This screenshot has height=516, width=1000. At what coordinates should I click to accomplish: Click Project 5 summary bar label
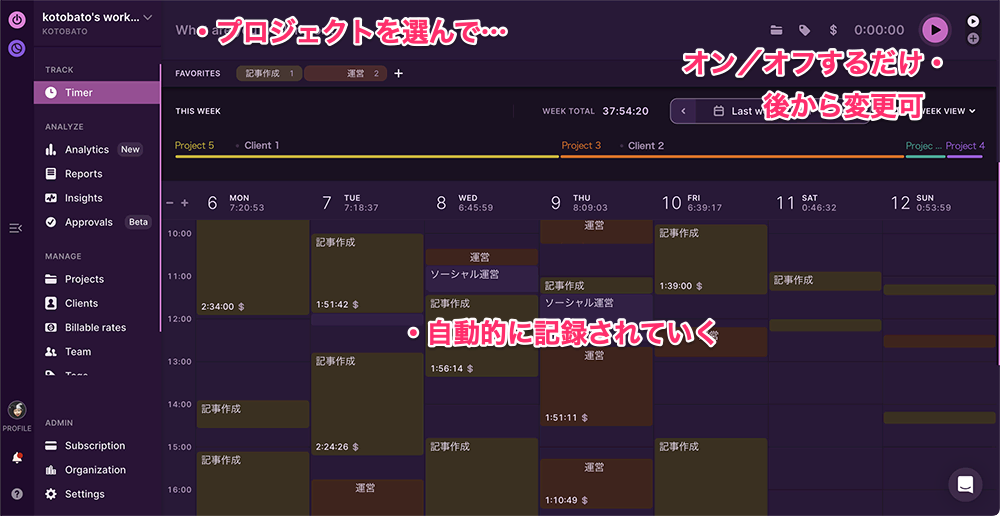[195, 145]
